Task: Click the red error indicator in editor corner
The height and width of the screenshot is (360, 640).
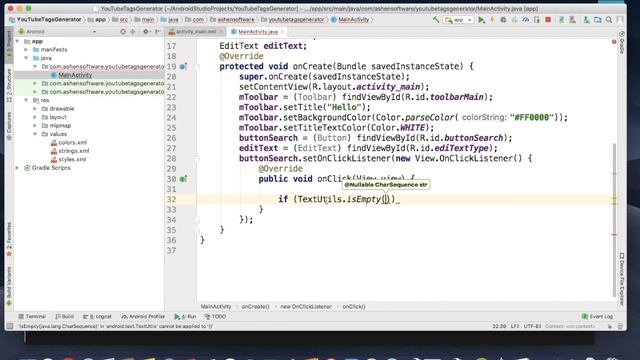Action: [x=614, y=42]
